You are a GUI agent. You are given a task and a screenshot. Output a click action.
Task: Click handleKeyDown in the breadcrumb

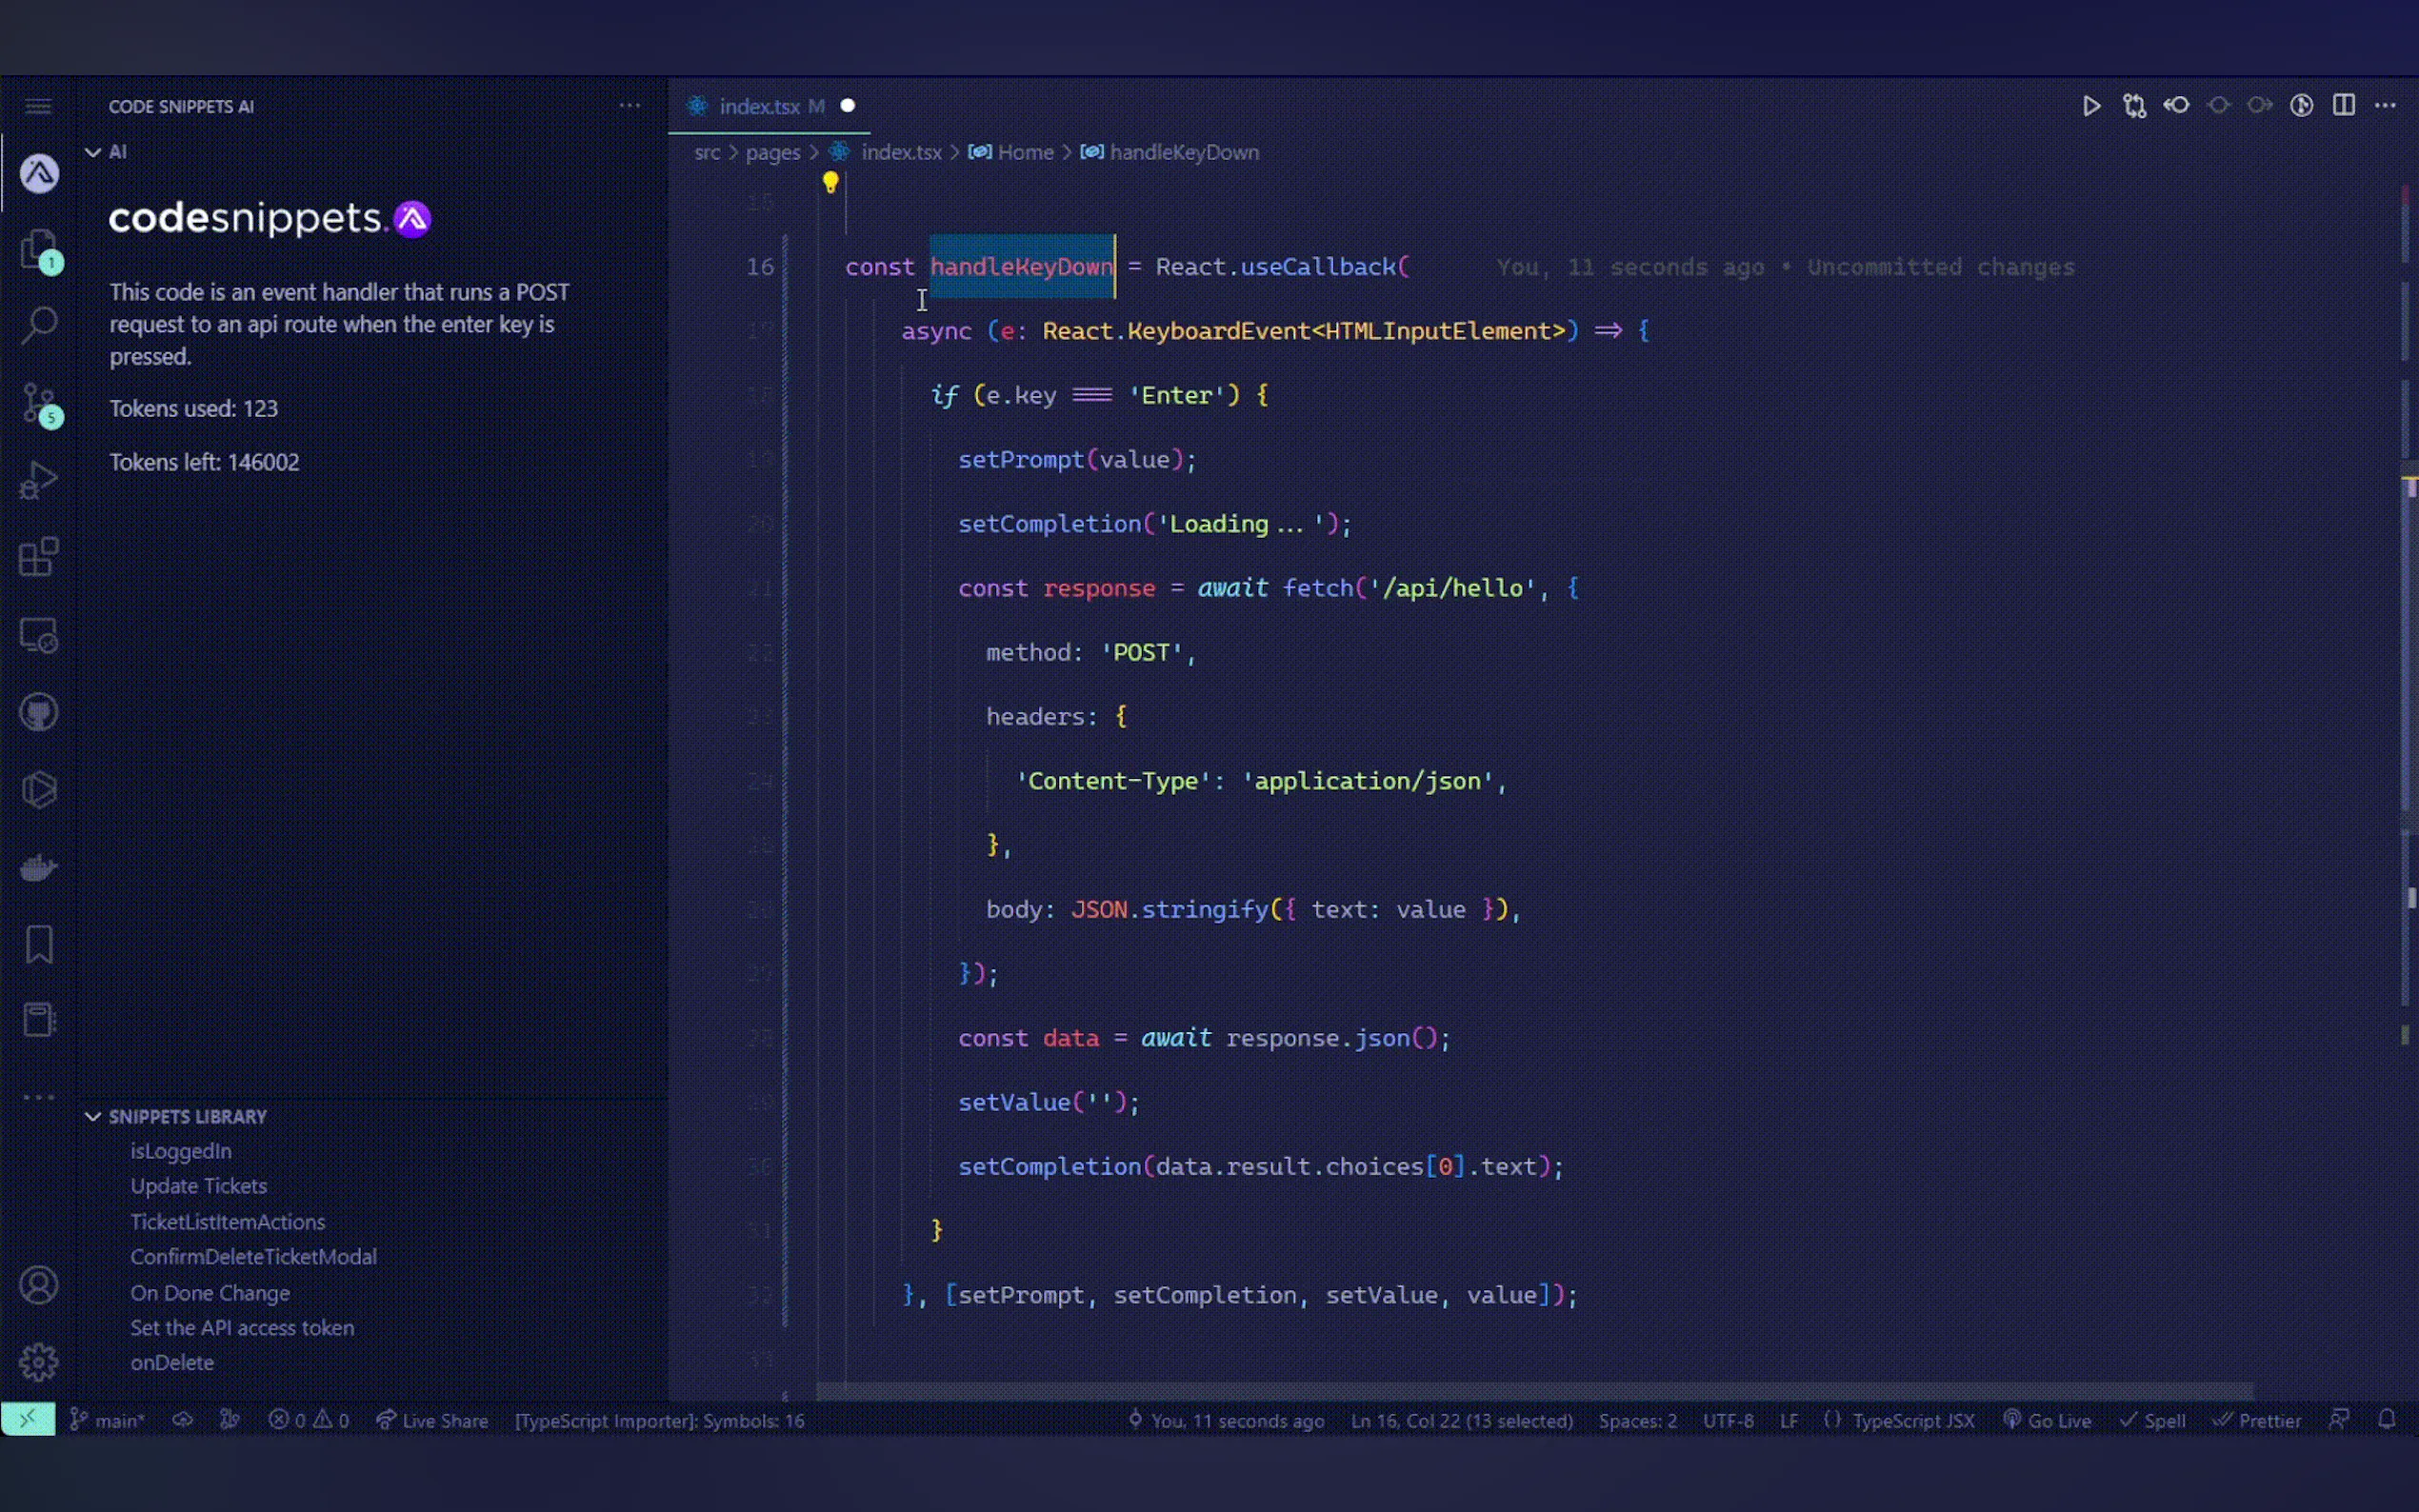coord(1183,152)
